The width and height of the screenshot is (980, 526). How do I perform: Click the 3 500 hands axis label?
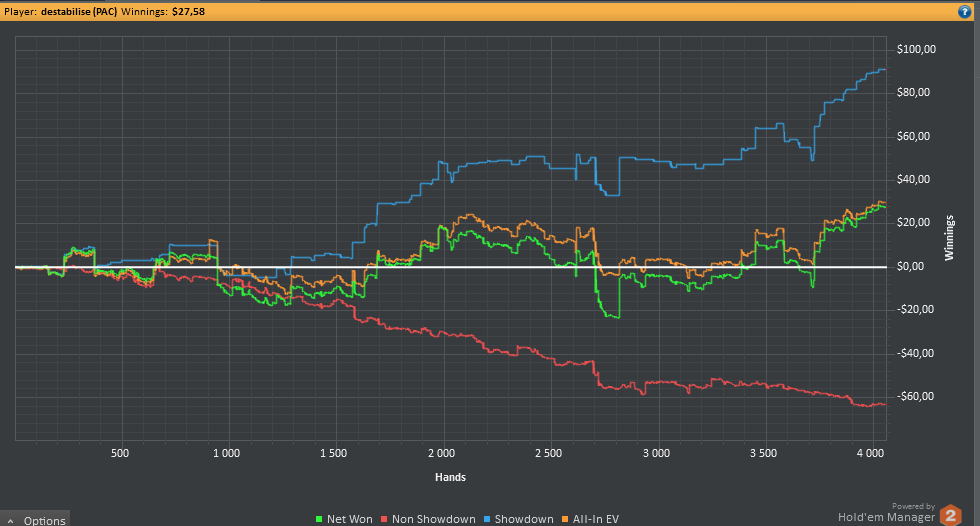point(763,454)
